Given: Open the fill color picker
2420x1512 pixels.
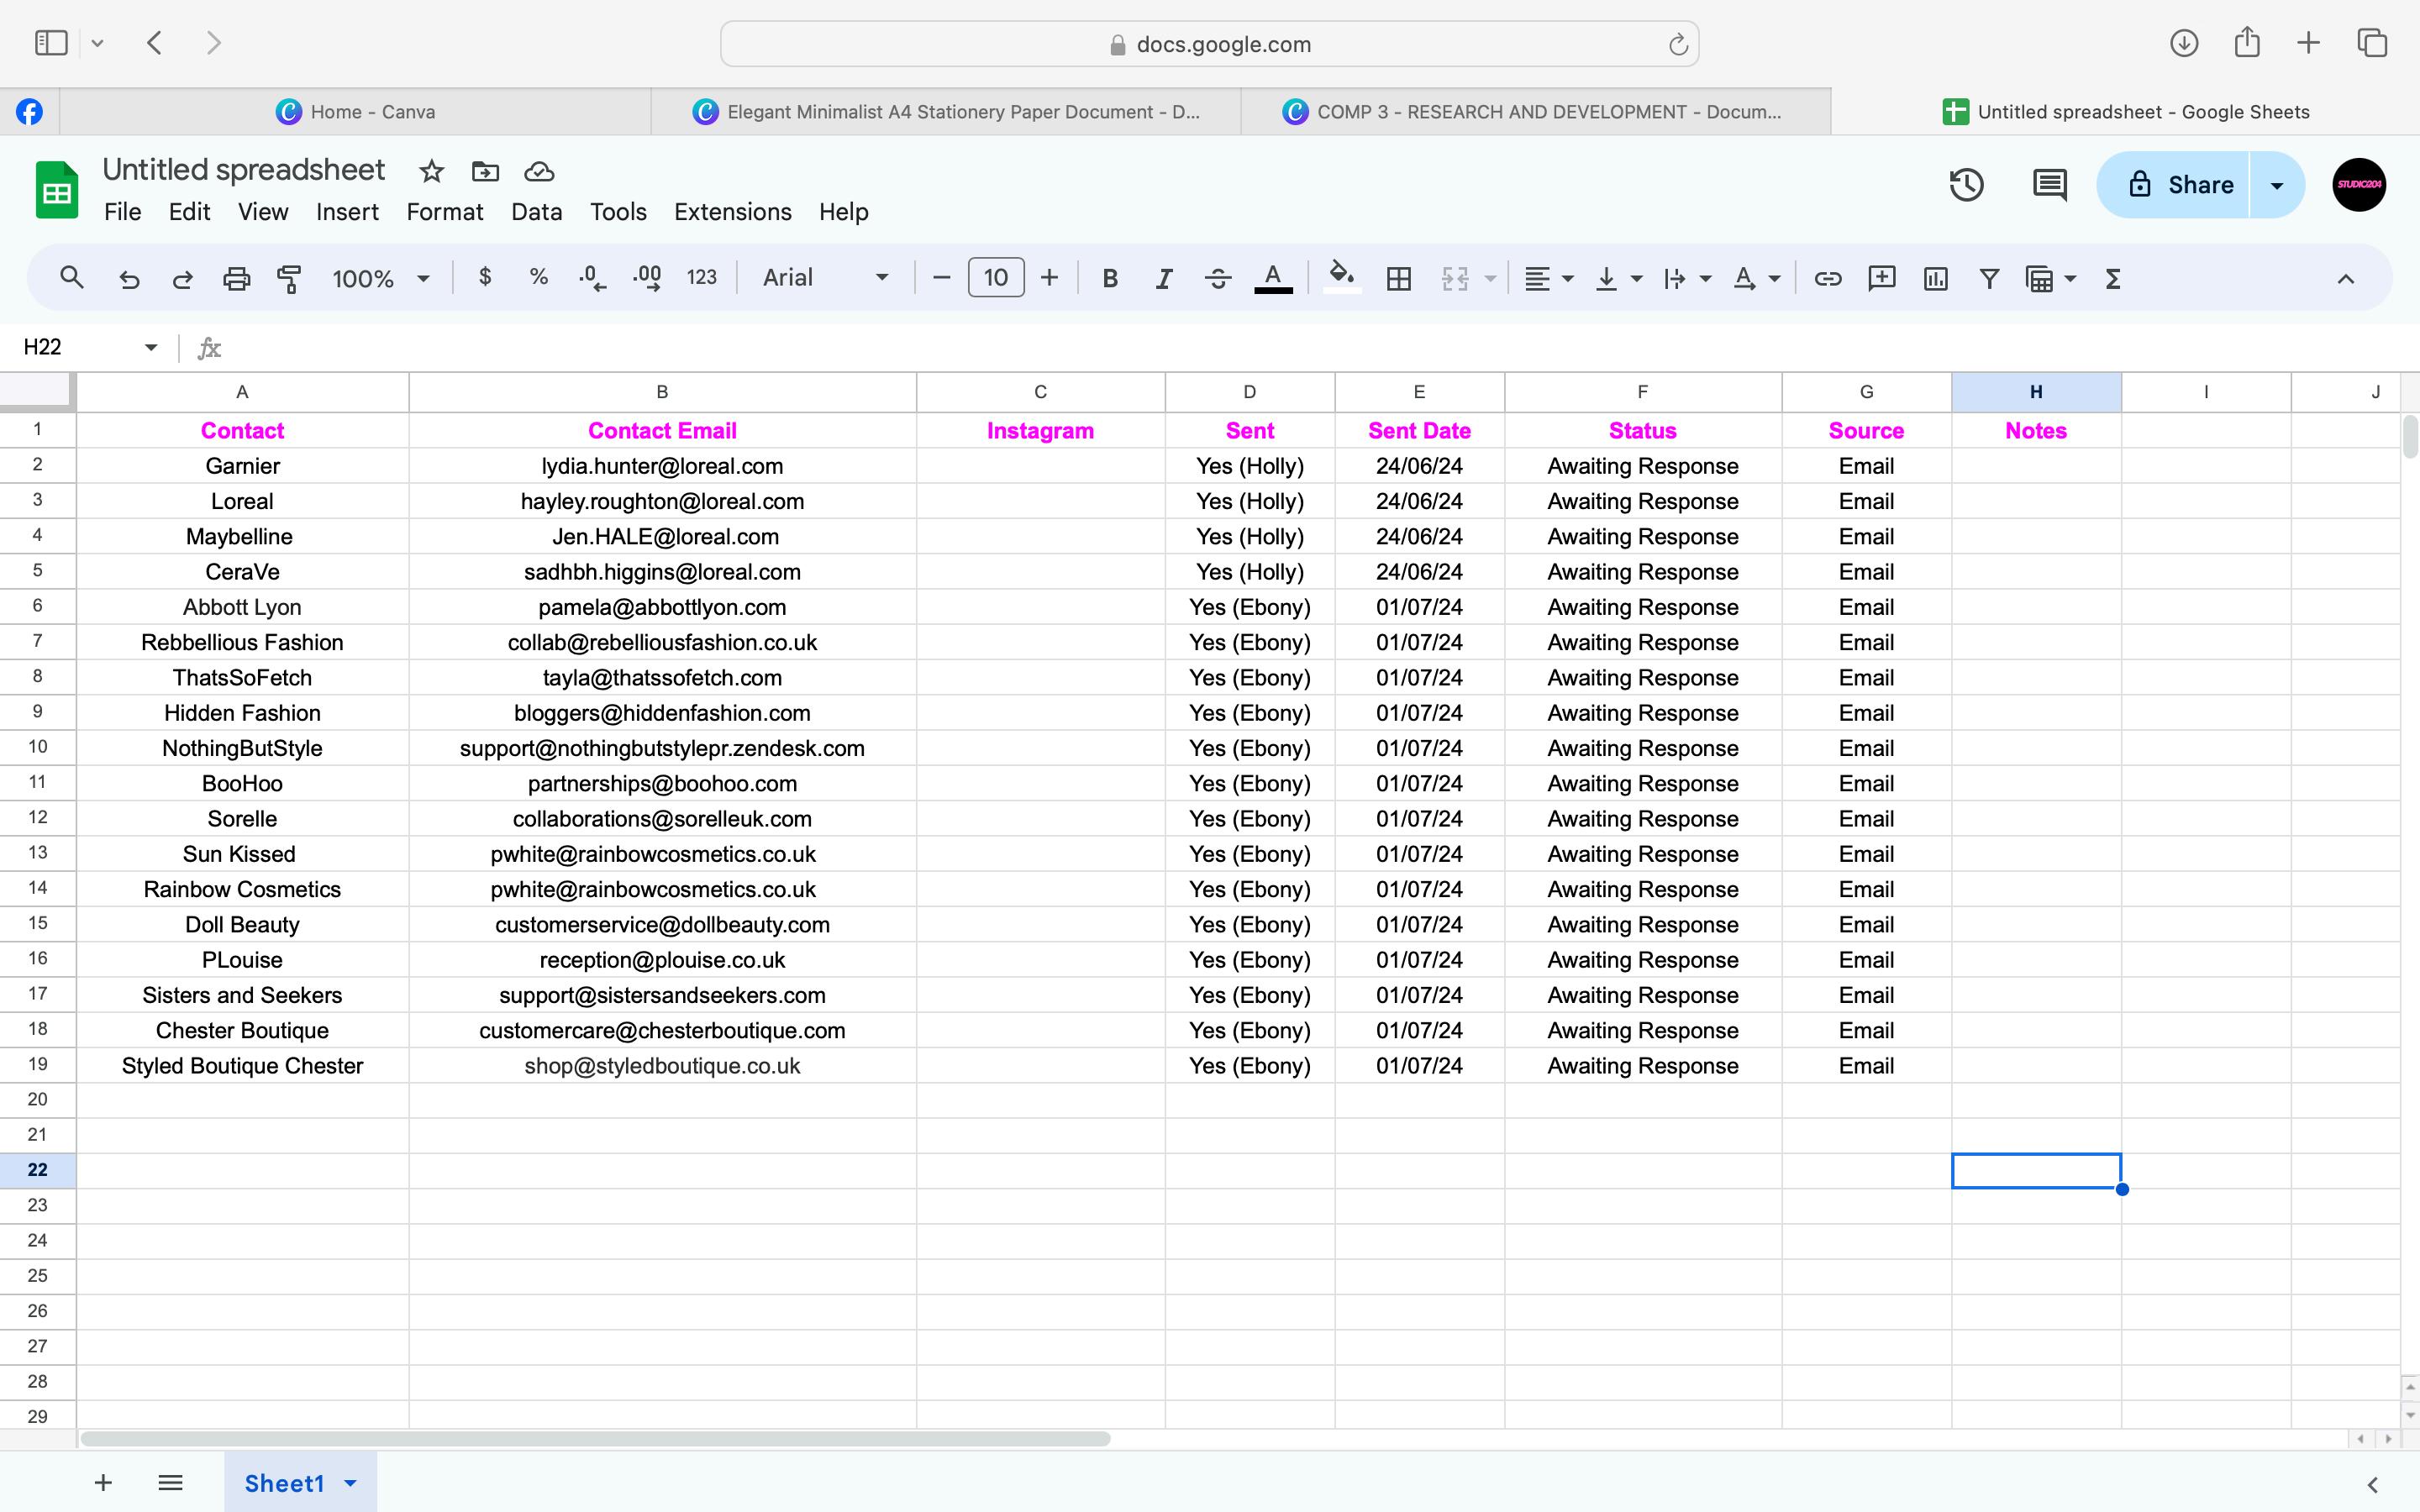Looking at the screenshot, I should point(1341,277).
